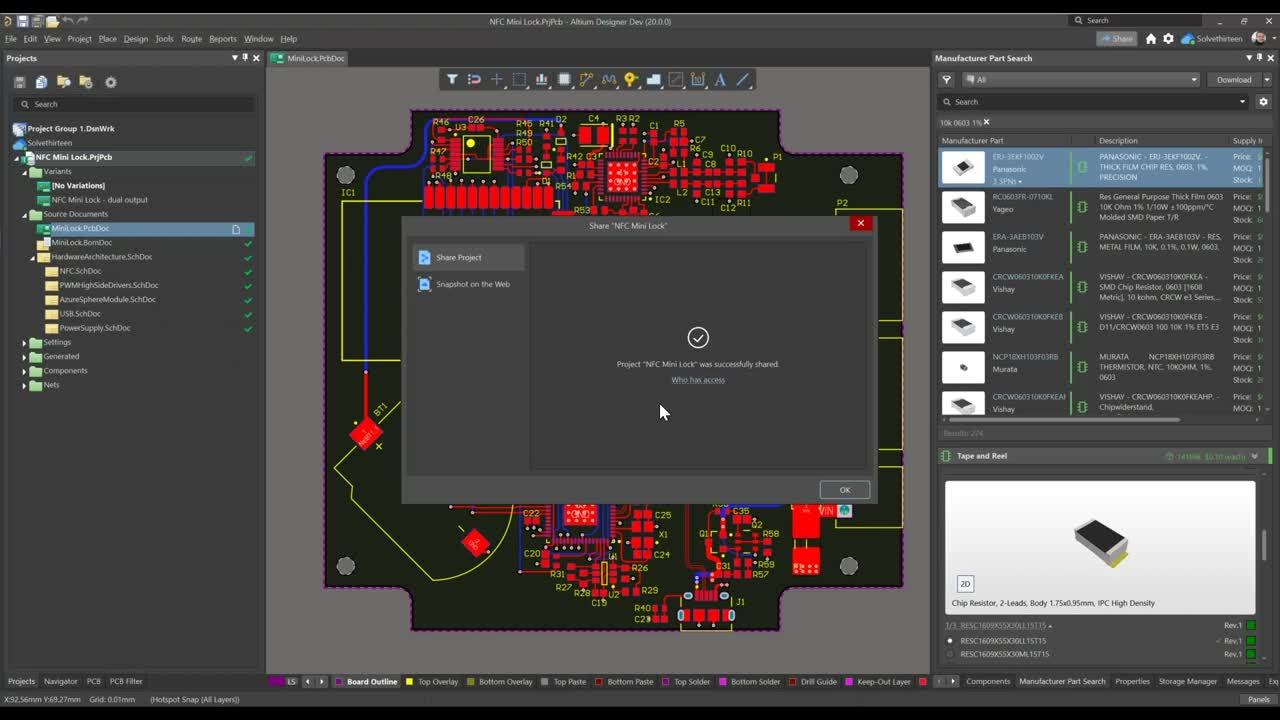Screen dimensions: 1280x720
Task: Click the filter icon in Manufacturer Part Search
Action: tap(946, 80)
